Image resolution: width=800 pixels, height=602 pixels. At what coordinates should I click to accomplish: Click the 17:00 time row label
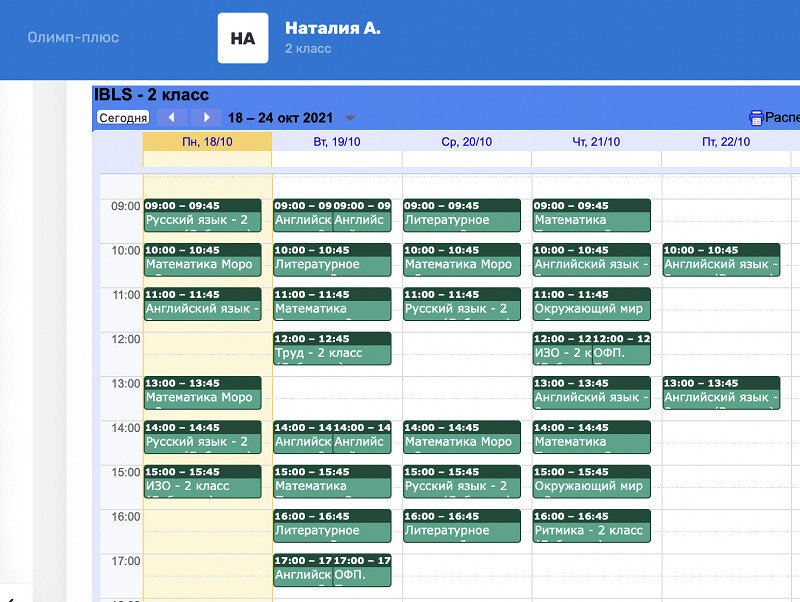point(126,561)
